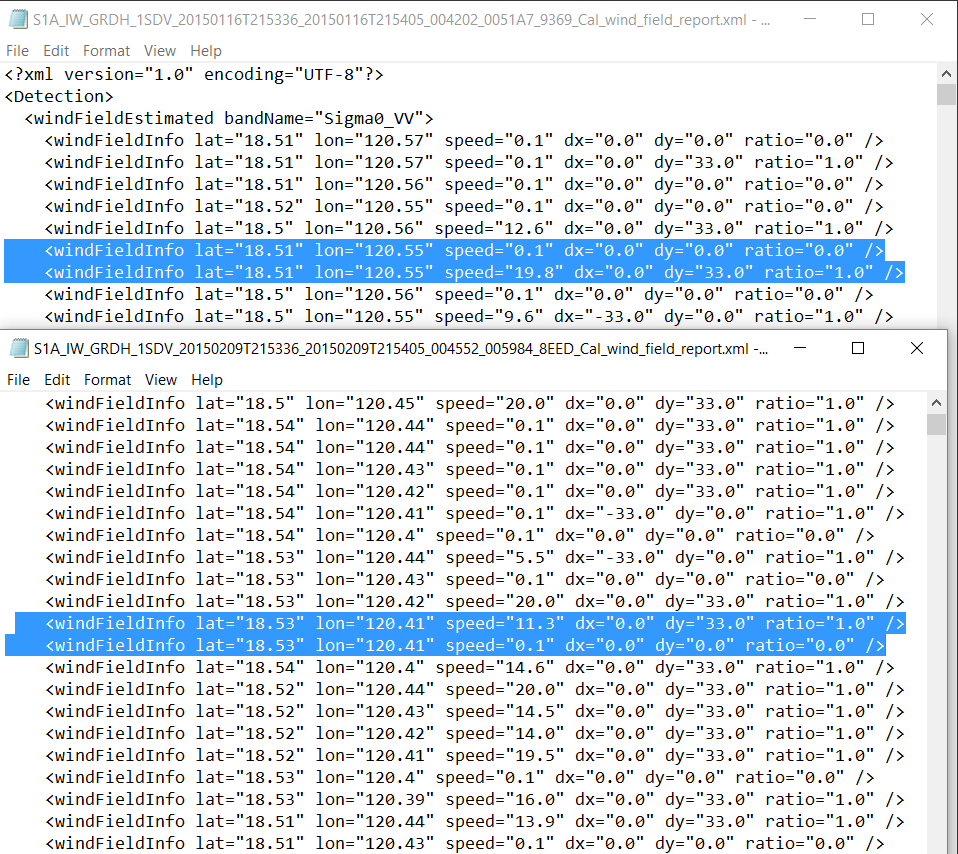Click Notepad icon of 20150209 report window
The height and width of the screenshot is (854, 958).
click(17, 348)
